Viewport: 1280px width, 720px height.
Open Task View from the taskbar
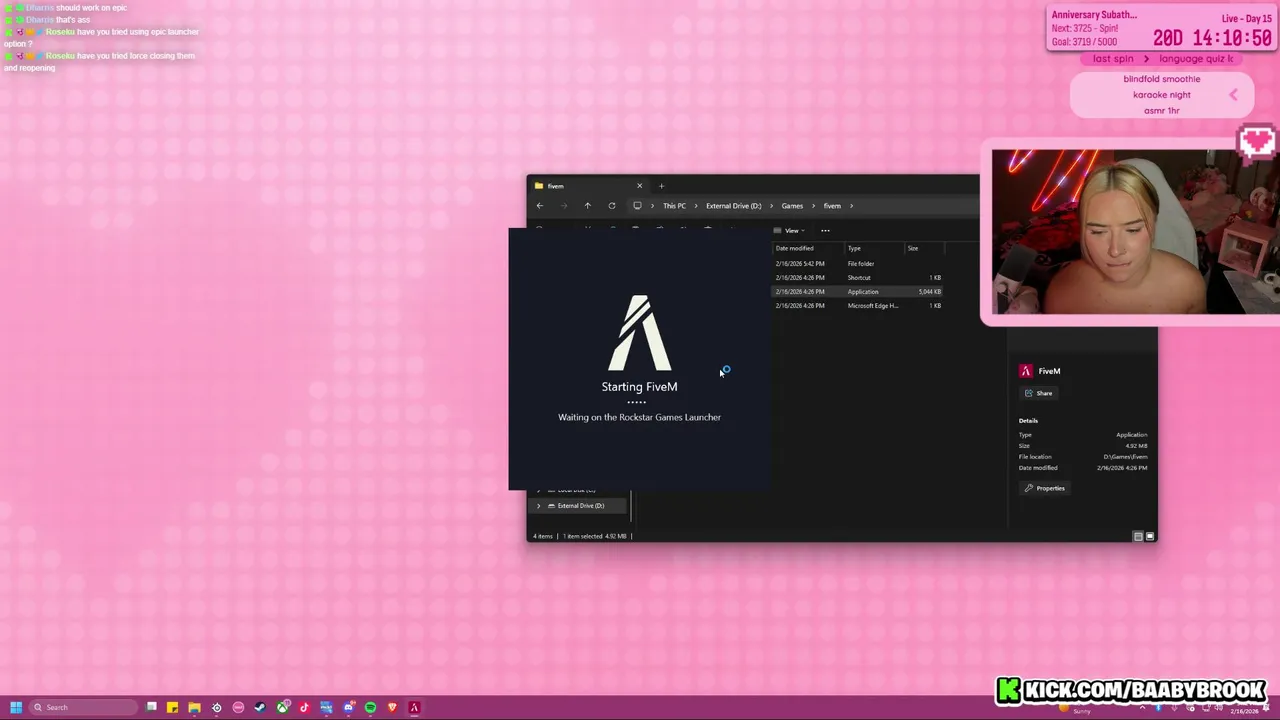151,708
